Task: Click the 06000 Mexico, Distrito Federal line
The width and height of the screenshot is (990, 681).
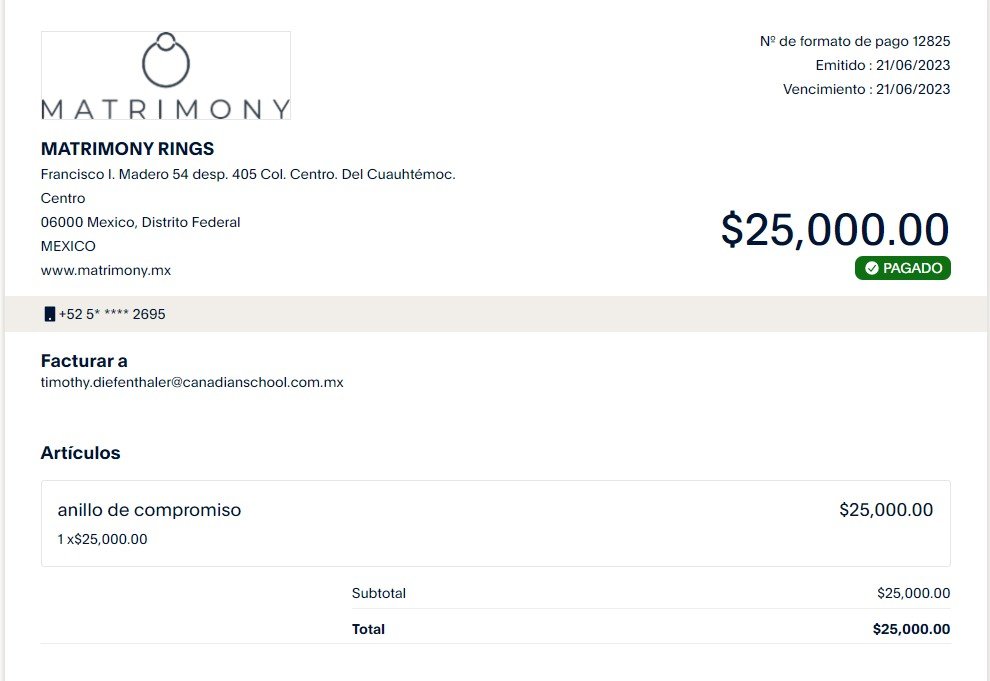Action: tap(140, 222)
